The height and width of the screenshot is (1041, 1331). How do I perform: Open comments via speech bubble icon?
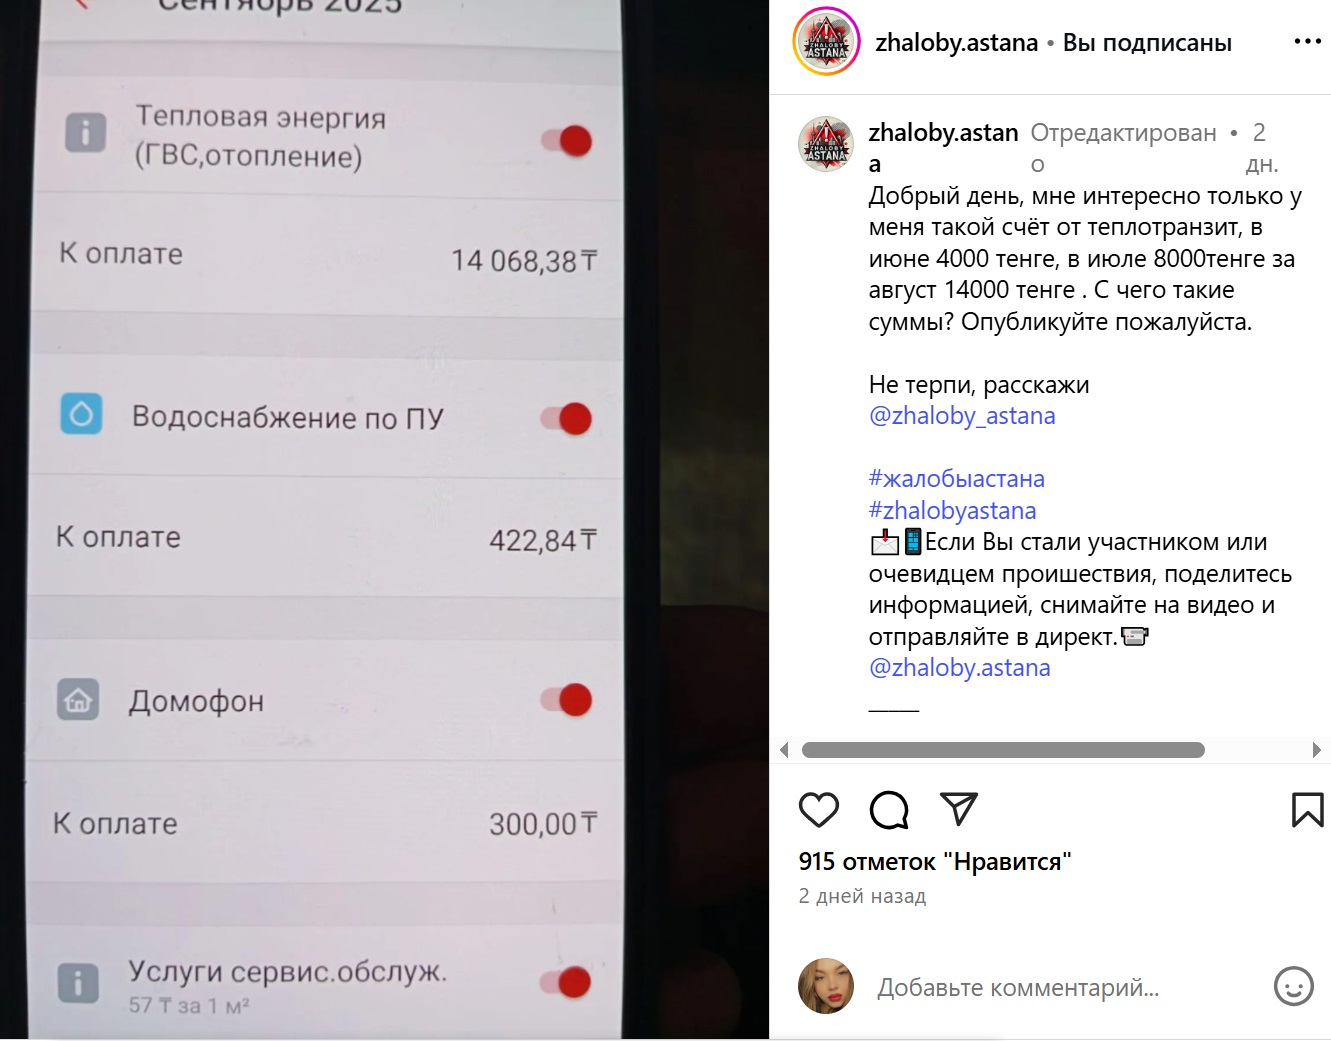point(889,809)
